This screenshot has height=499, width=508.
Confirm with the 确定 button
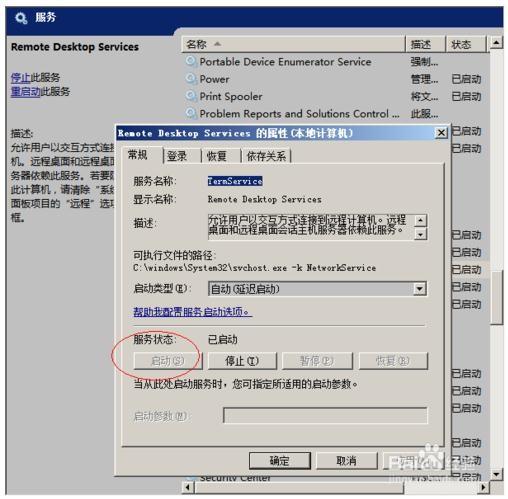click(x=280, y=461)
